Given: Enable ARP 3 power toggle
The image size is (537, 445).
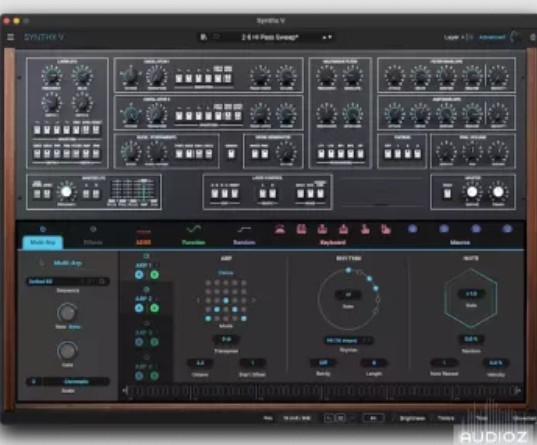Looking at the screenshot, I should [146, 323].
